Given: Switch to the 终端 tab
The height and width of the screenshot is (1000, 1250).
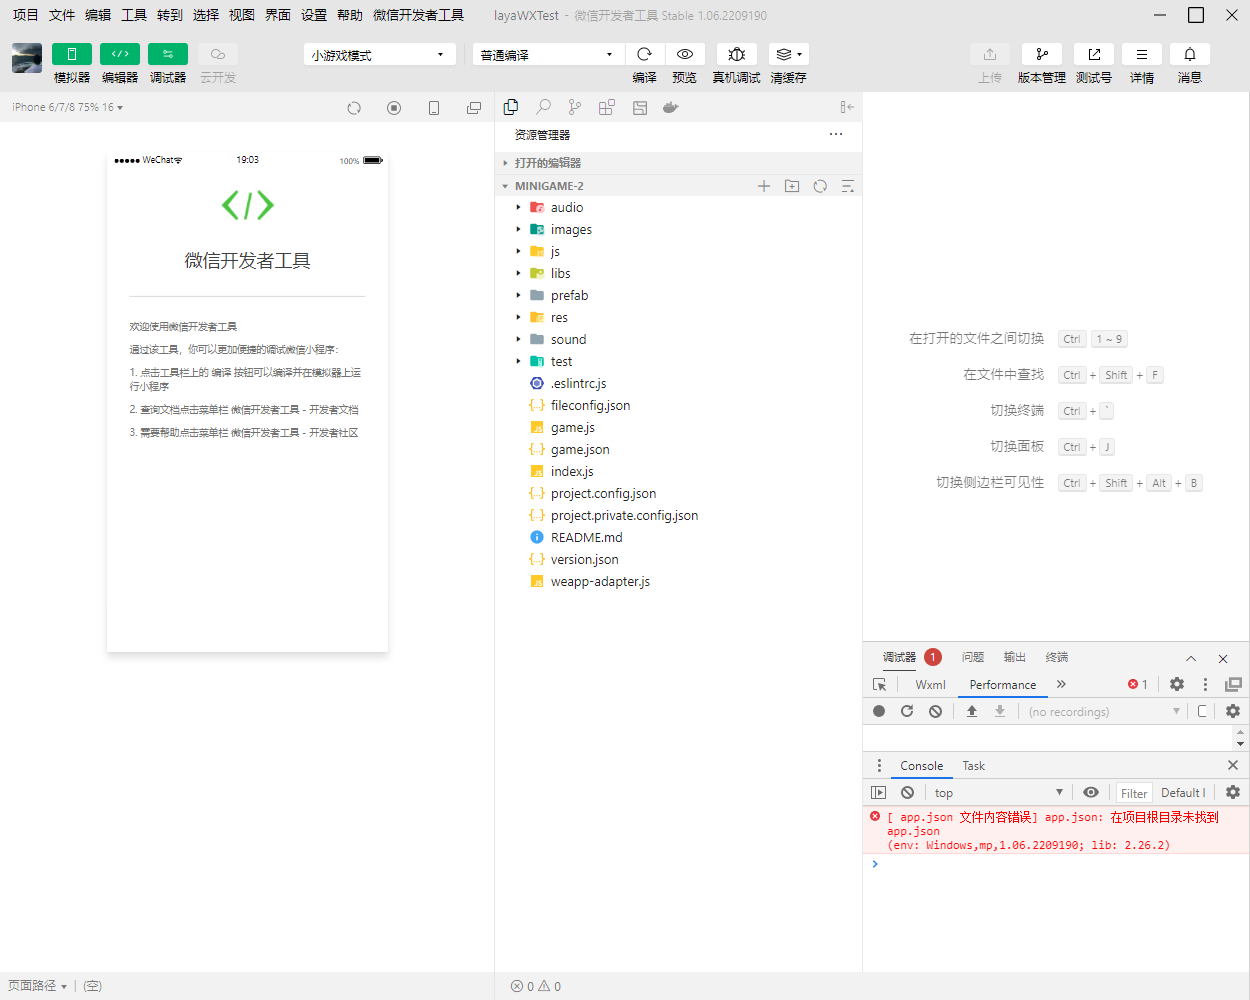Looking at the screenshot, I should (x=1057, y=657).
